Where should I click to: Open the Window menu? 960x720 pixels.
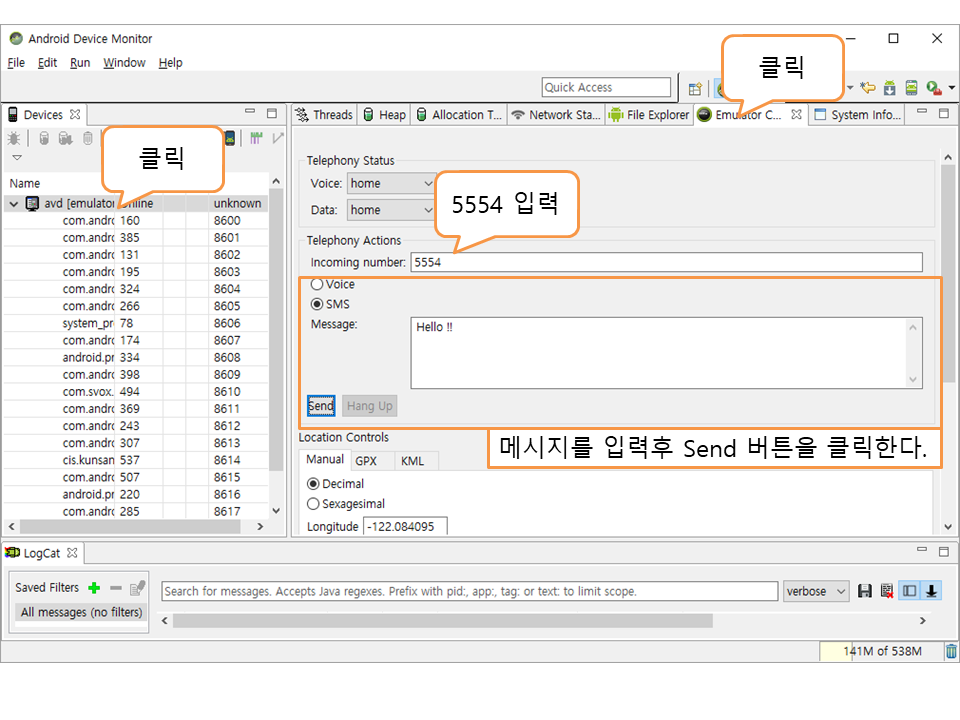(124, 62)
